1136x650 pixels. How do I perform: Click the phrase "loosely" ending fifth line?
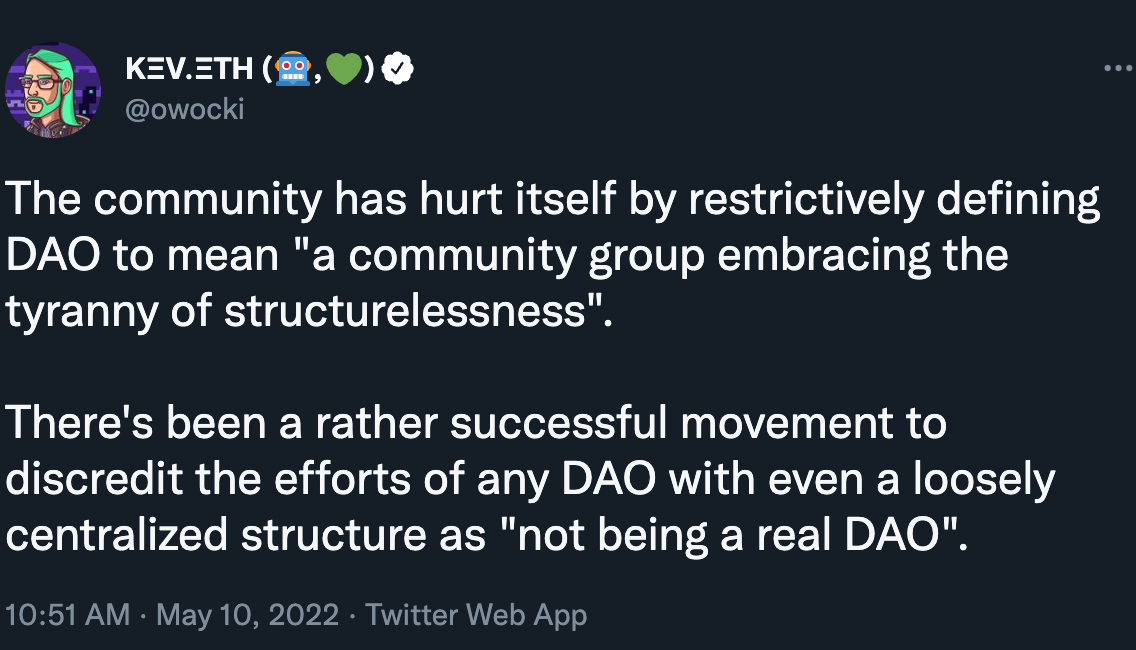coord(984,479)
